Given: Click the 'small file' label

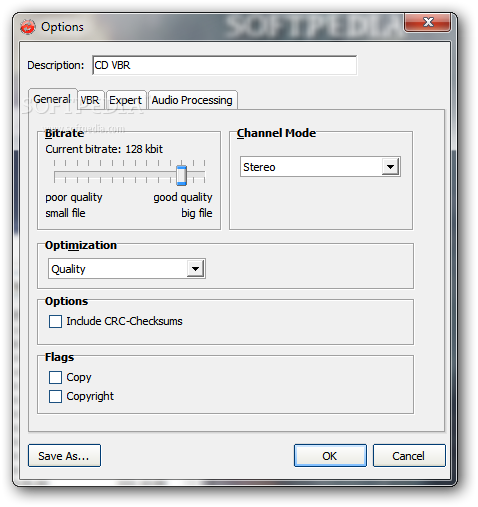Looking at the screenshot, I should click(65, 213).
